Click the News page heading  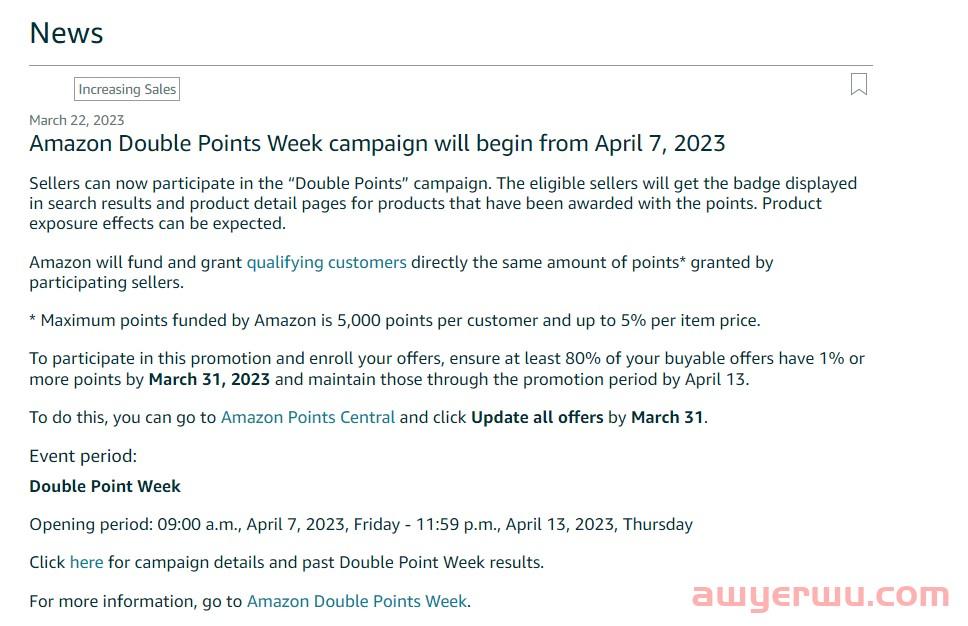[66, 33]
